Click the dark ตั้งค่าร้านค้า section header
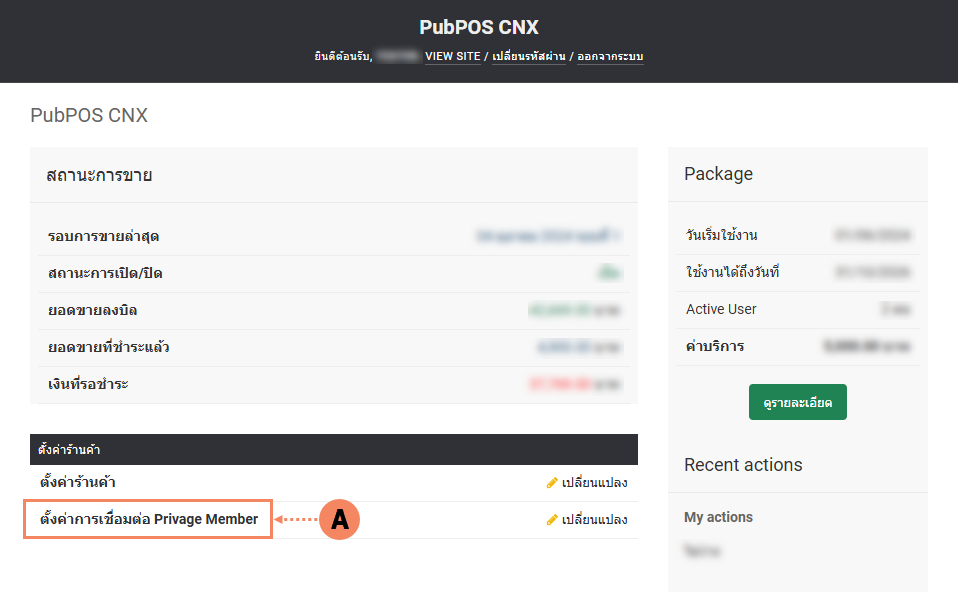The image size is (958, 612). pyautogui.click(x=333, y=450)
